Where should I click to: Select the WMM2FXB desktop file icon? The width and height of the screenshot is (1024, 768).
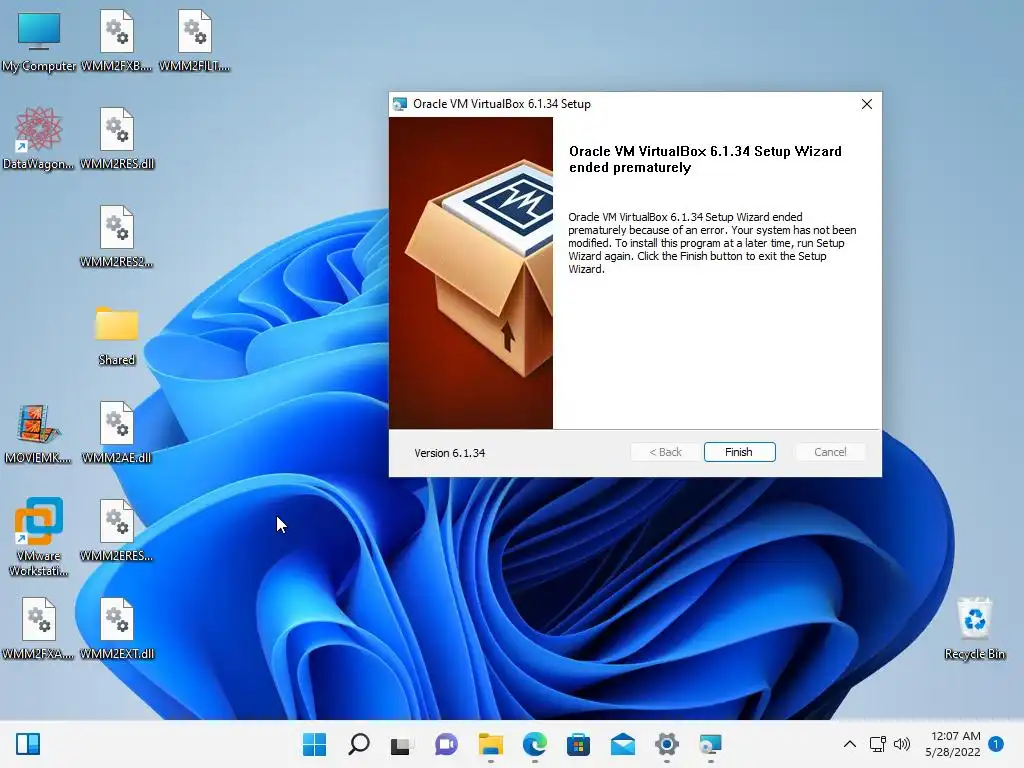click(x=117, y=41)
